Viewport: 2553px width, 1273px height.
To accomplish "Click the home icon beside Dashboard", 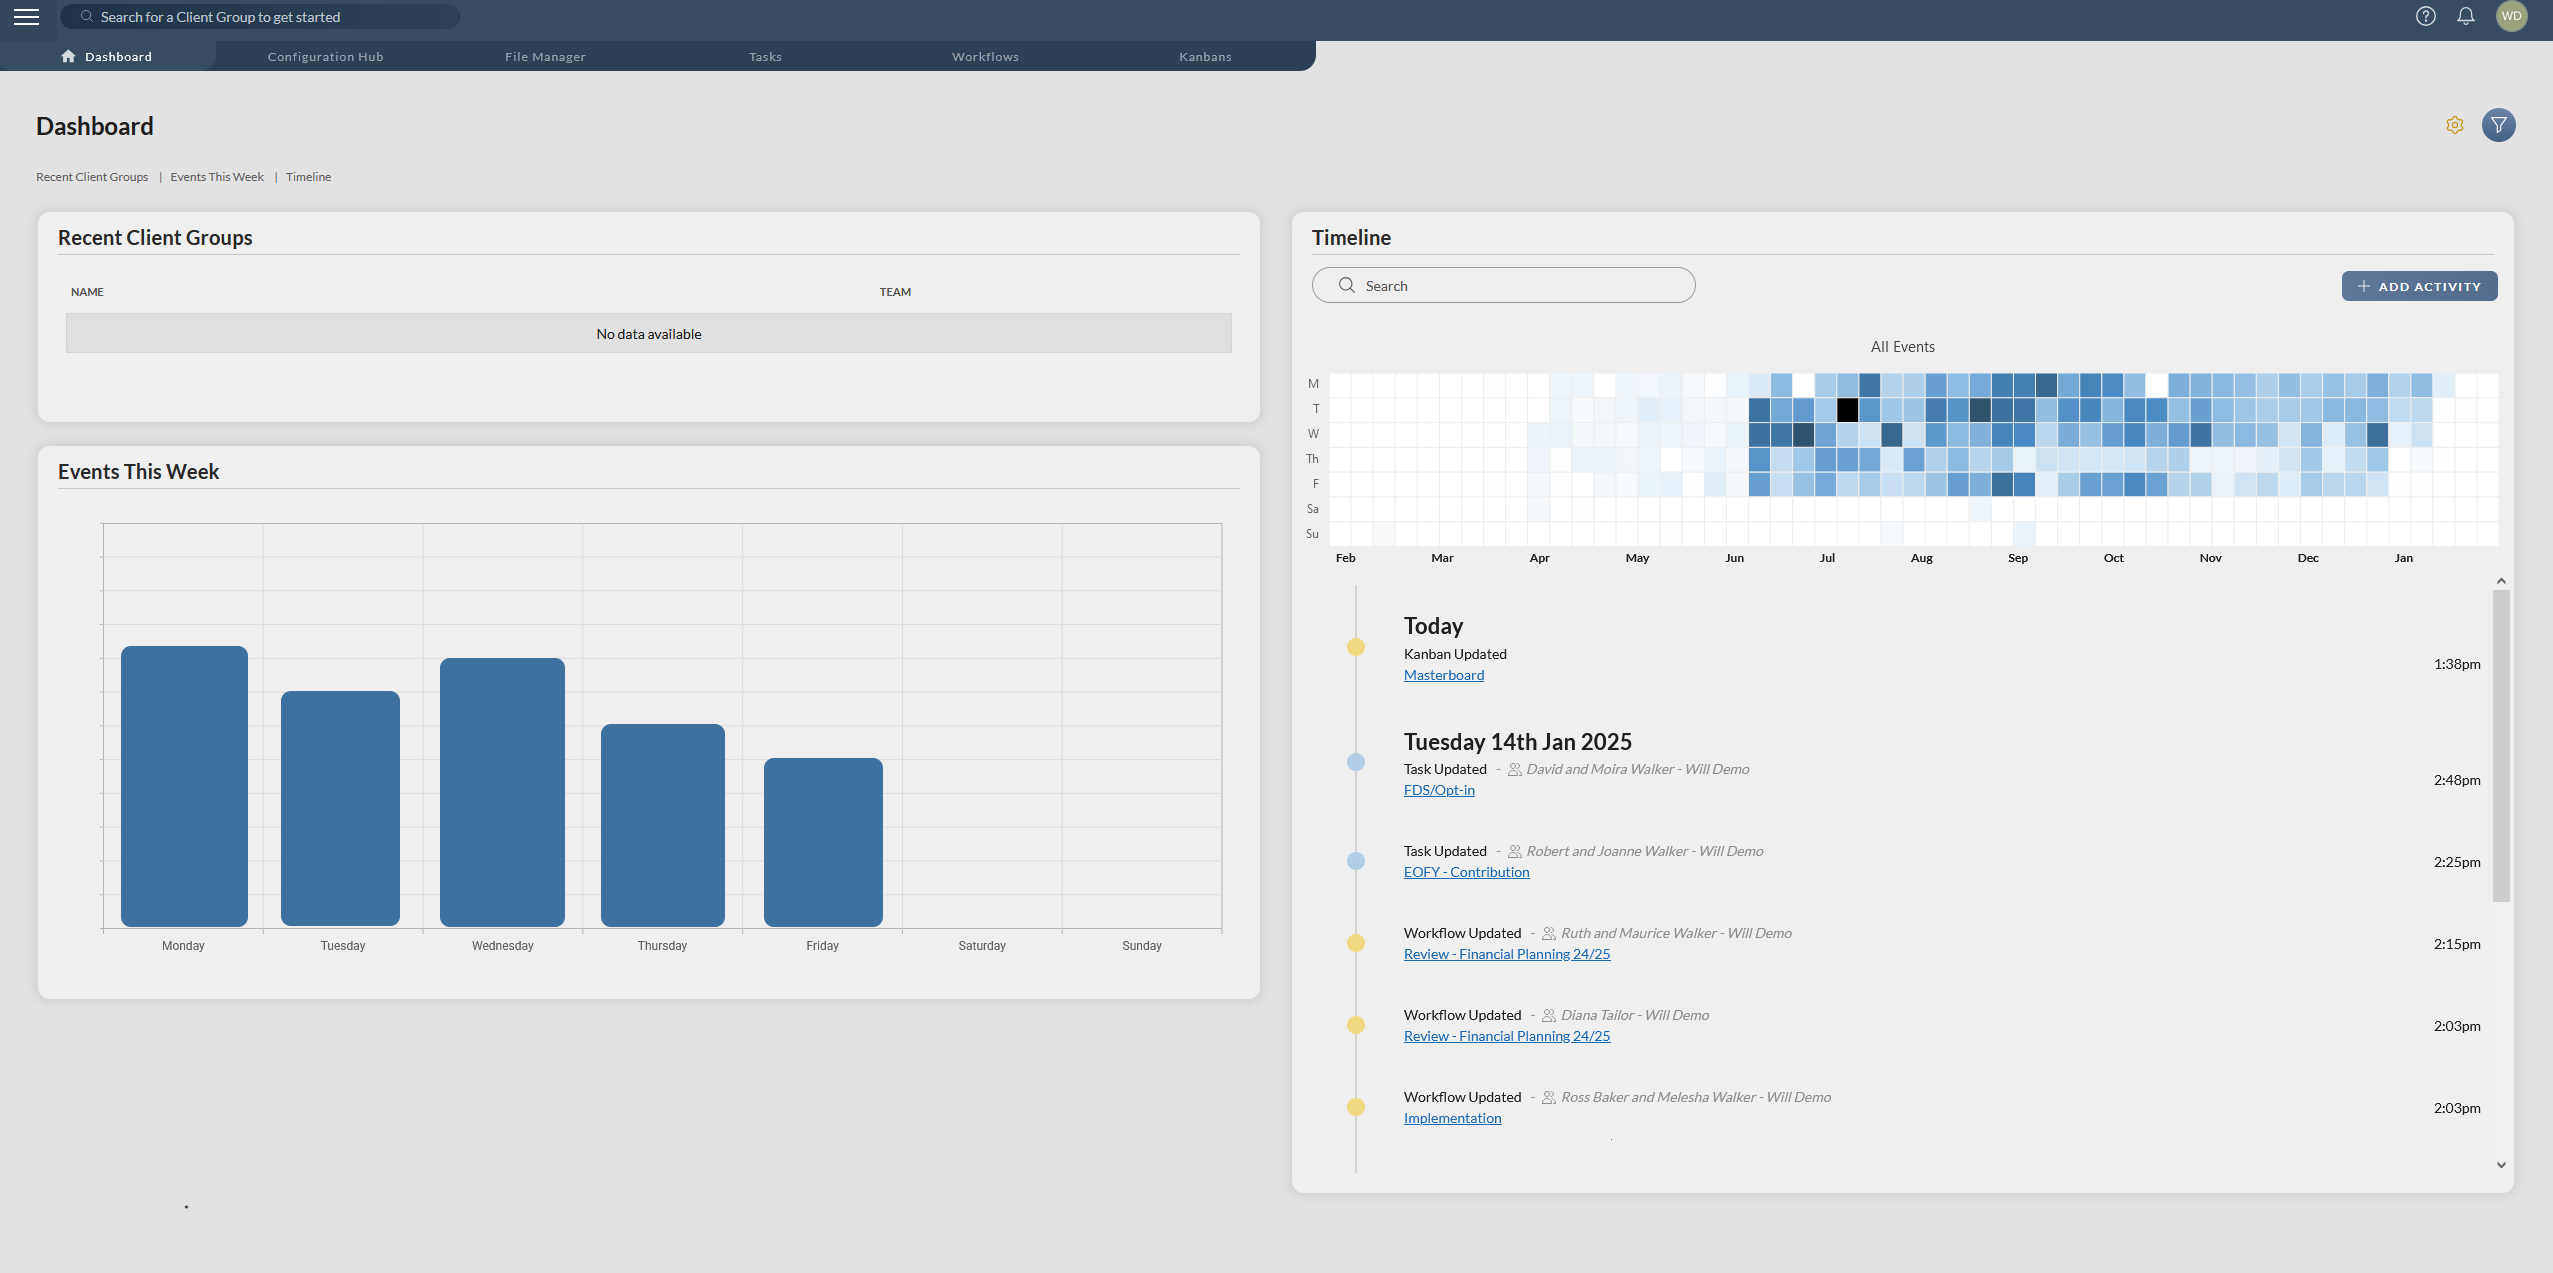I will point(68,56).
